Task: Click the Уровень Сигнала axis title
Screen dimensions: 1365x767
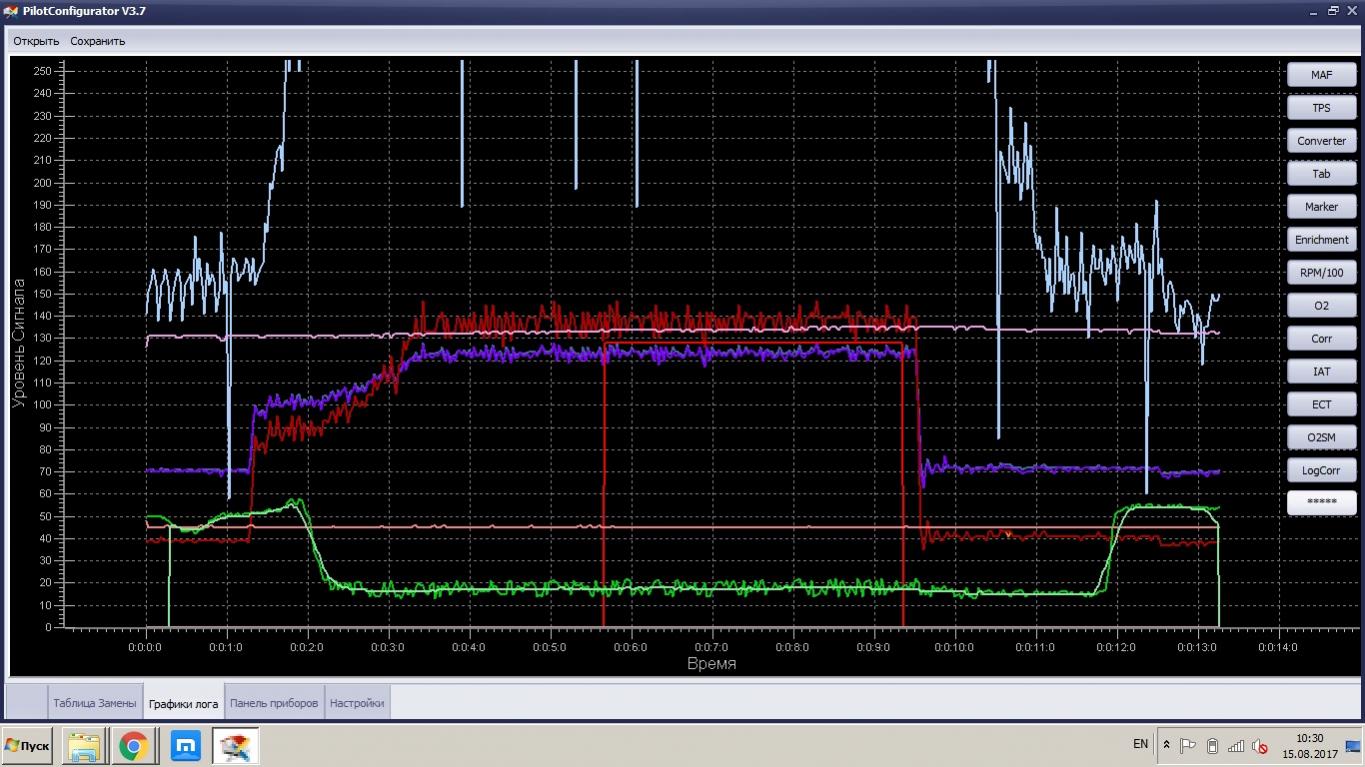Action: (19, 342)
